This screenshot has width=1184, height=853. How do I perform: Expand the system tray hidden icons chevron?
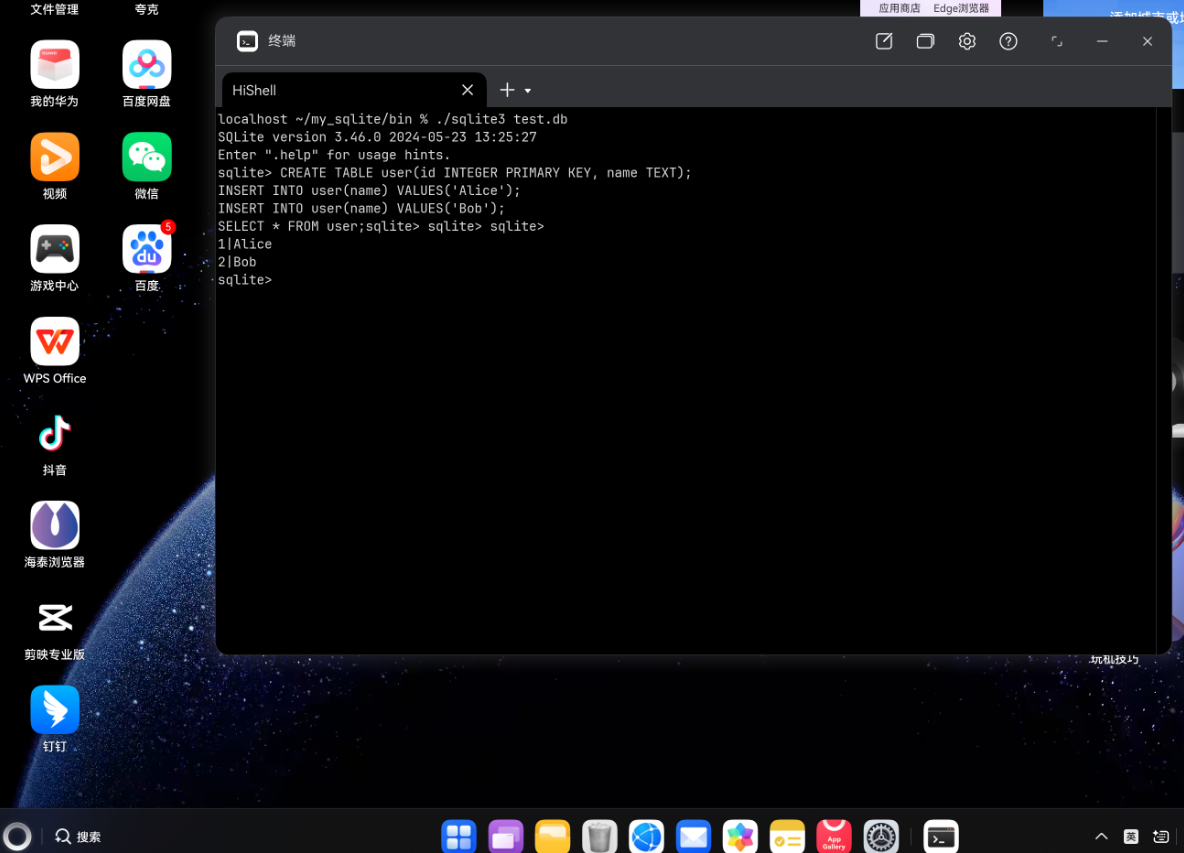coord(1101,836)
